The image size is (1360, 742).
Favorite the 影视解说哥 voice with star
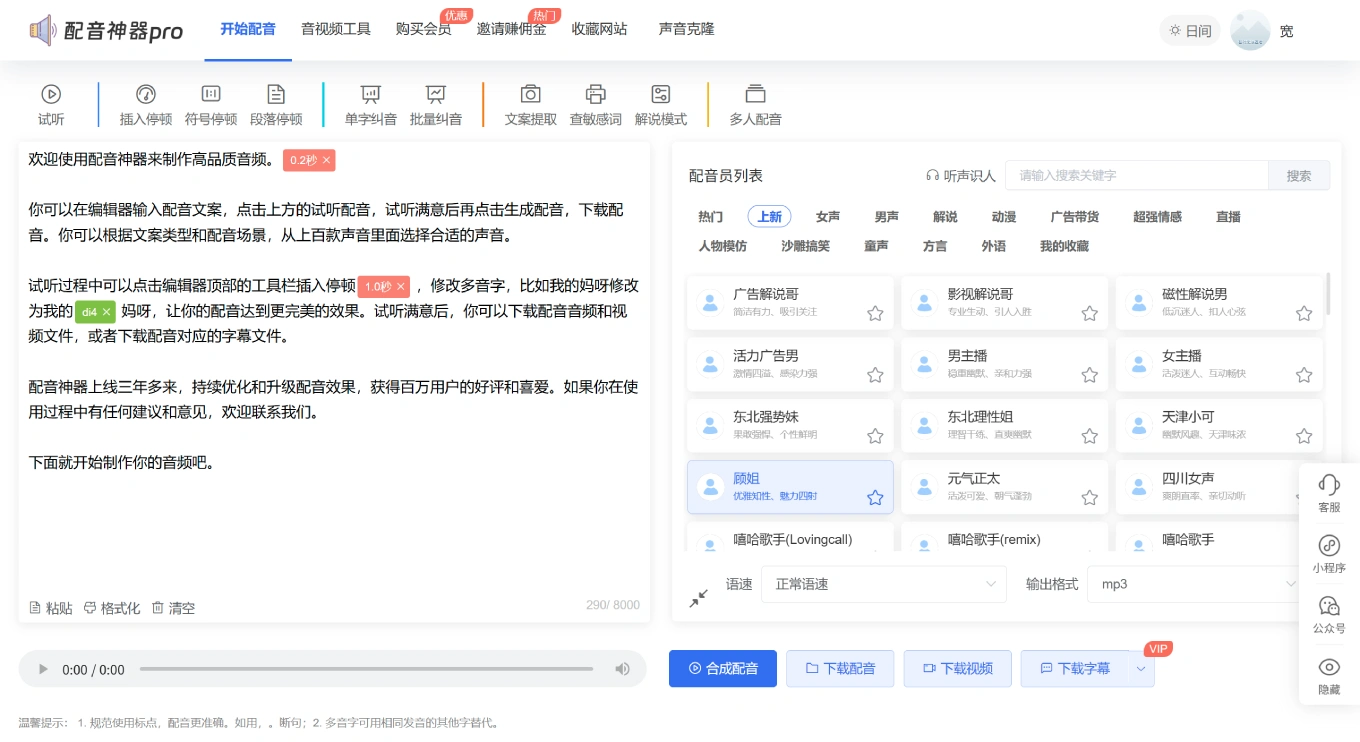[x=1090, y=313]
